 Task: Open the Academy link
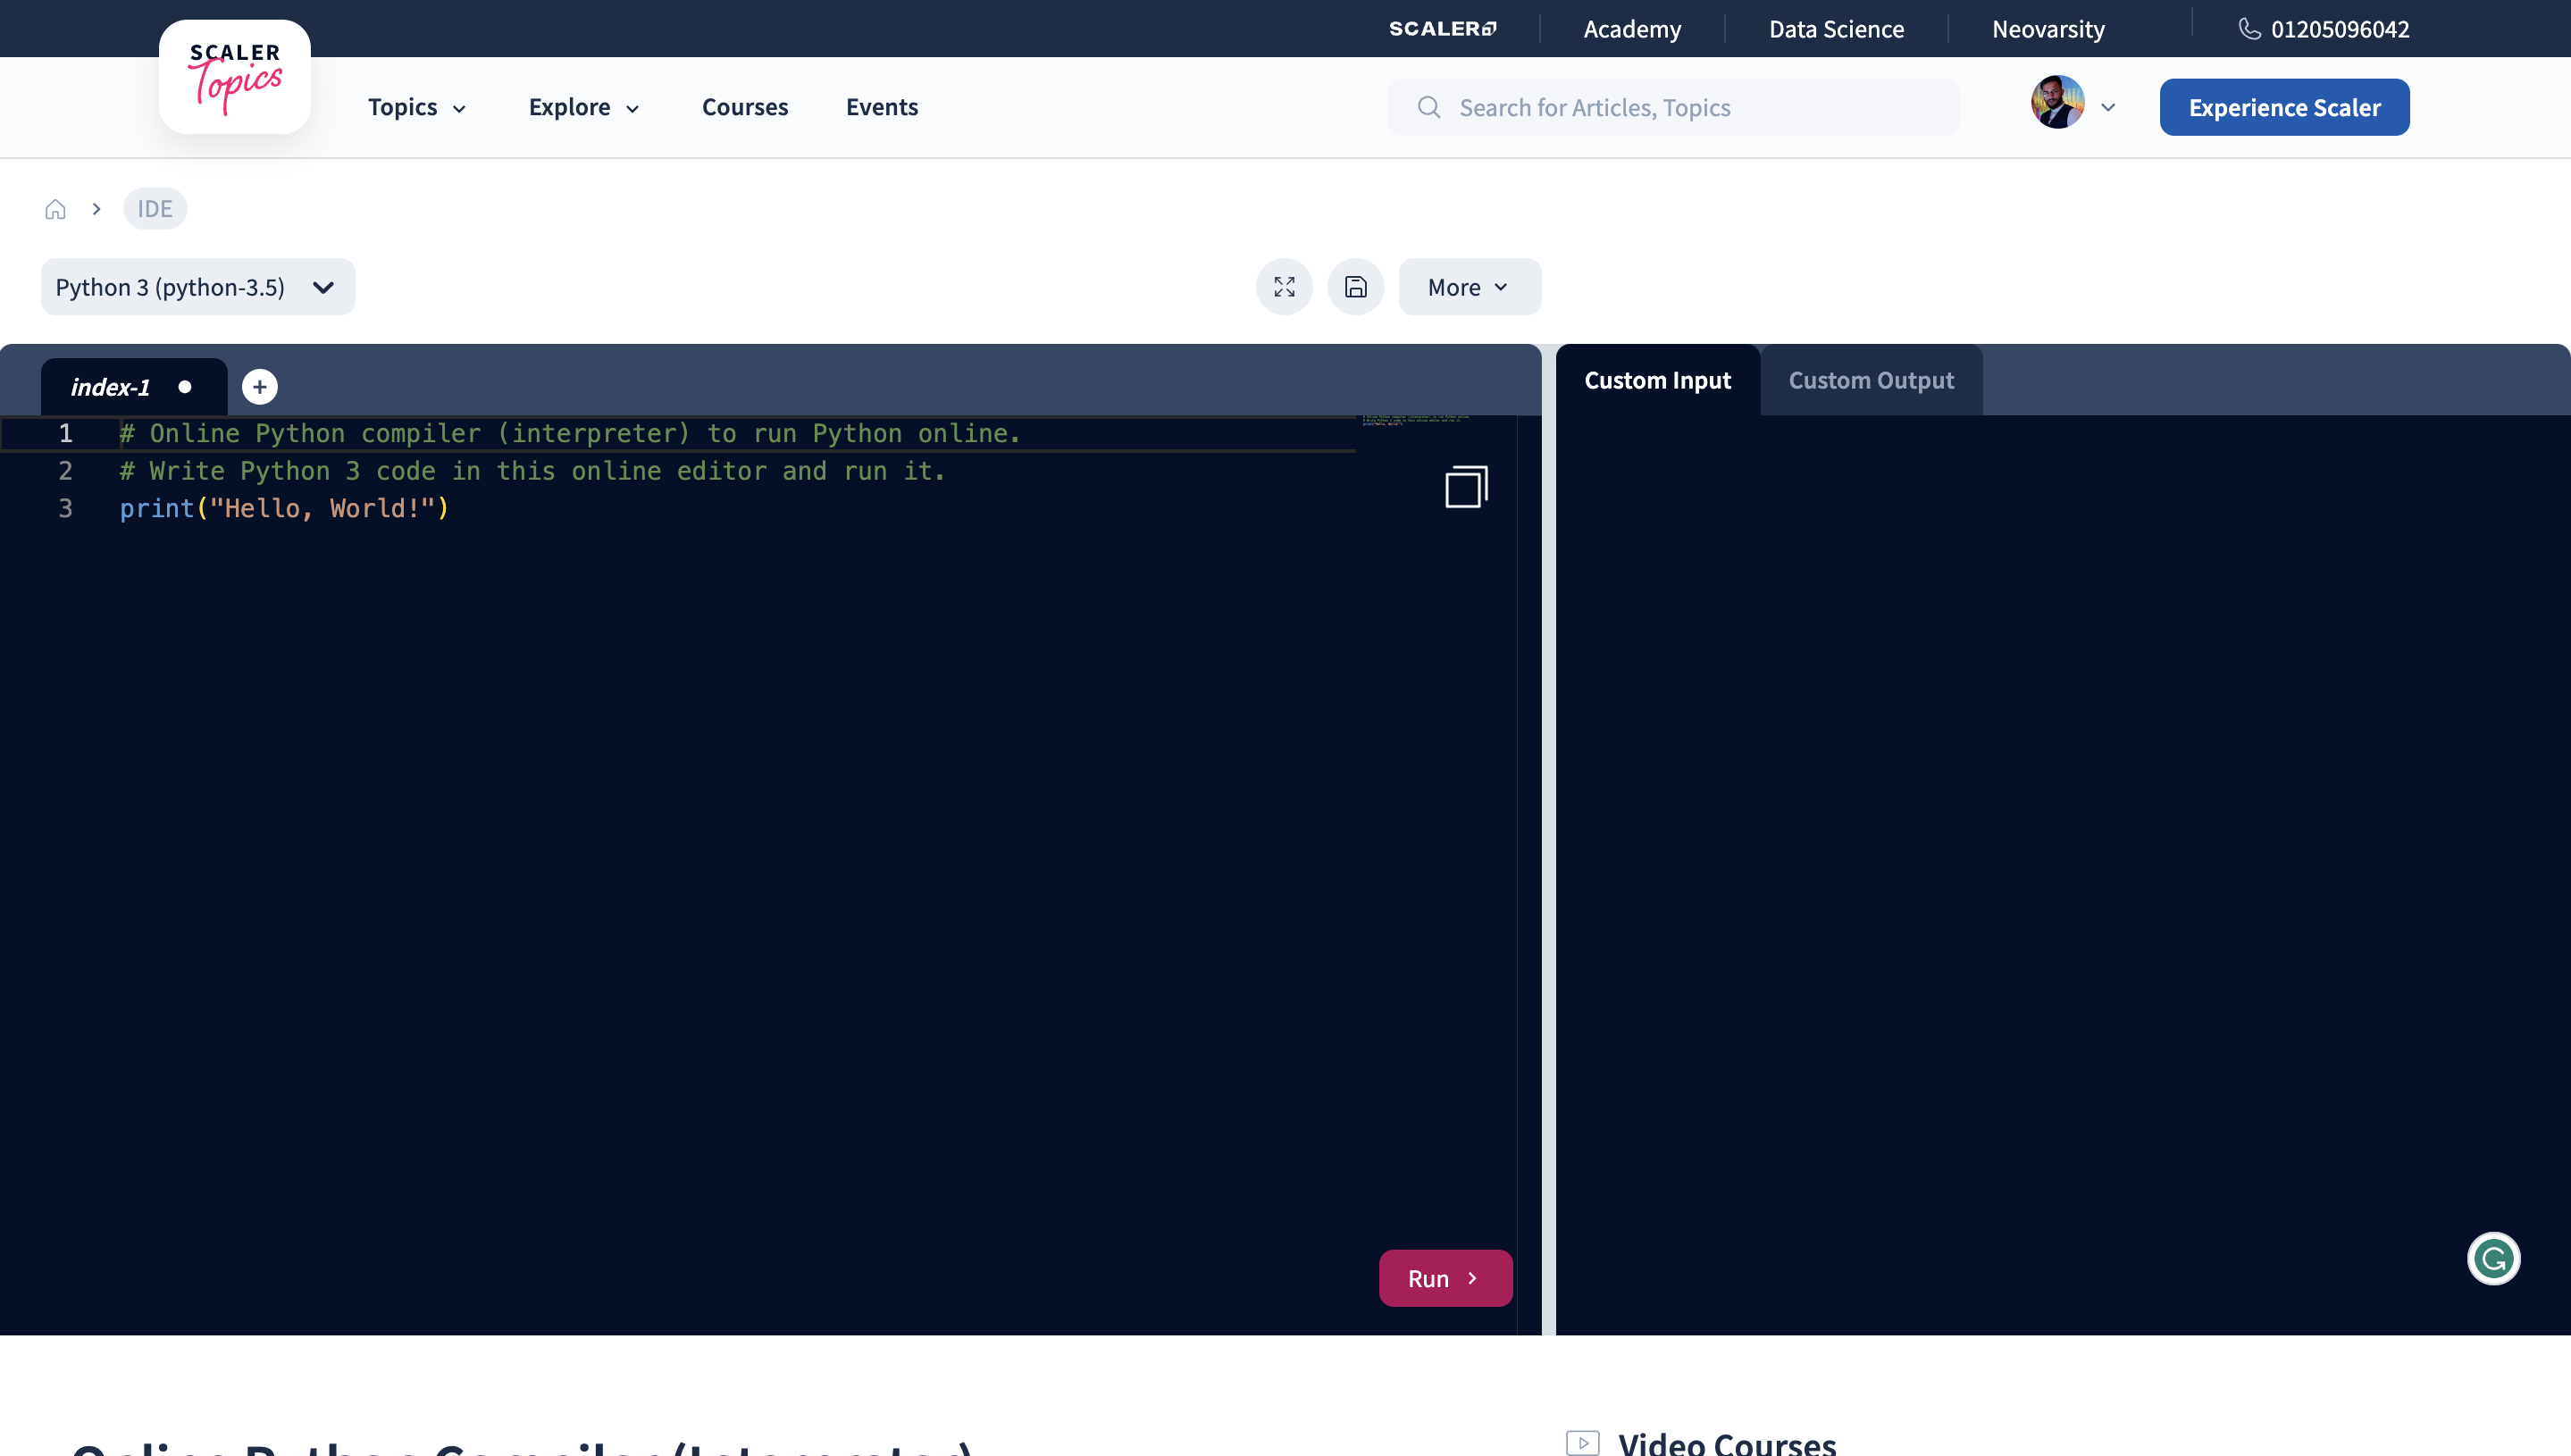pyautogui.click(x=1632, y=29)
